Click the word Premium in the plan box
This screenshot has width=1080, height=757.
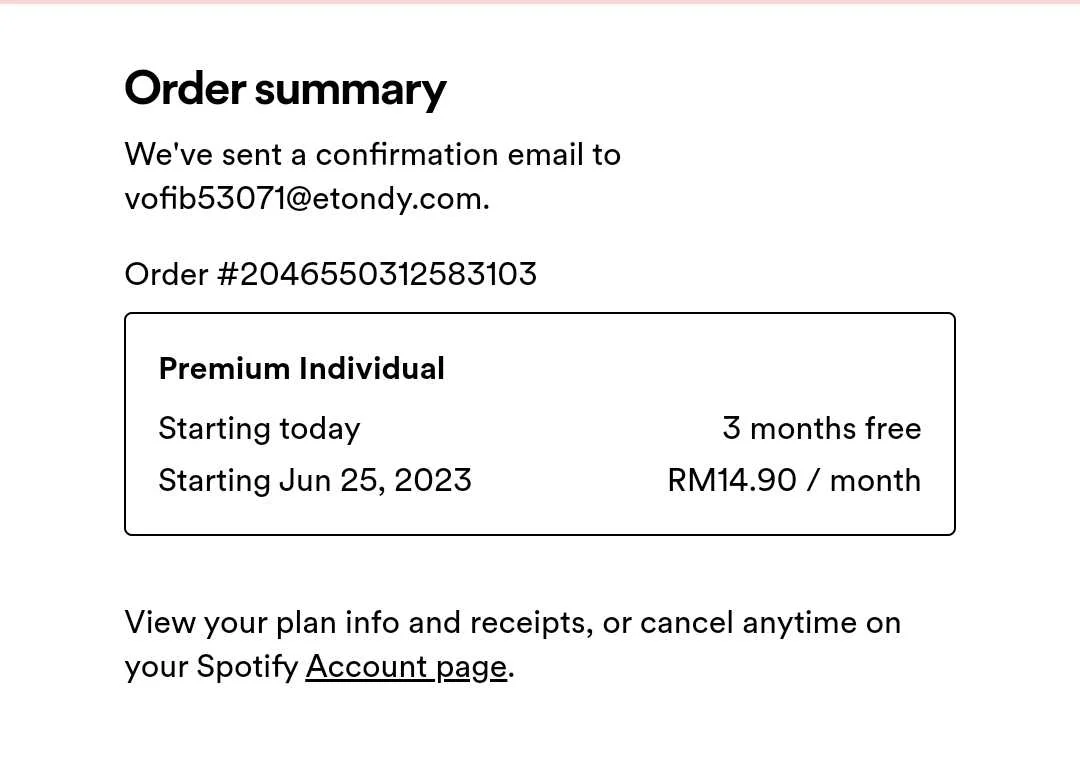[x=225, y=369]
